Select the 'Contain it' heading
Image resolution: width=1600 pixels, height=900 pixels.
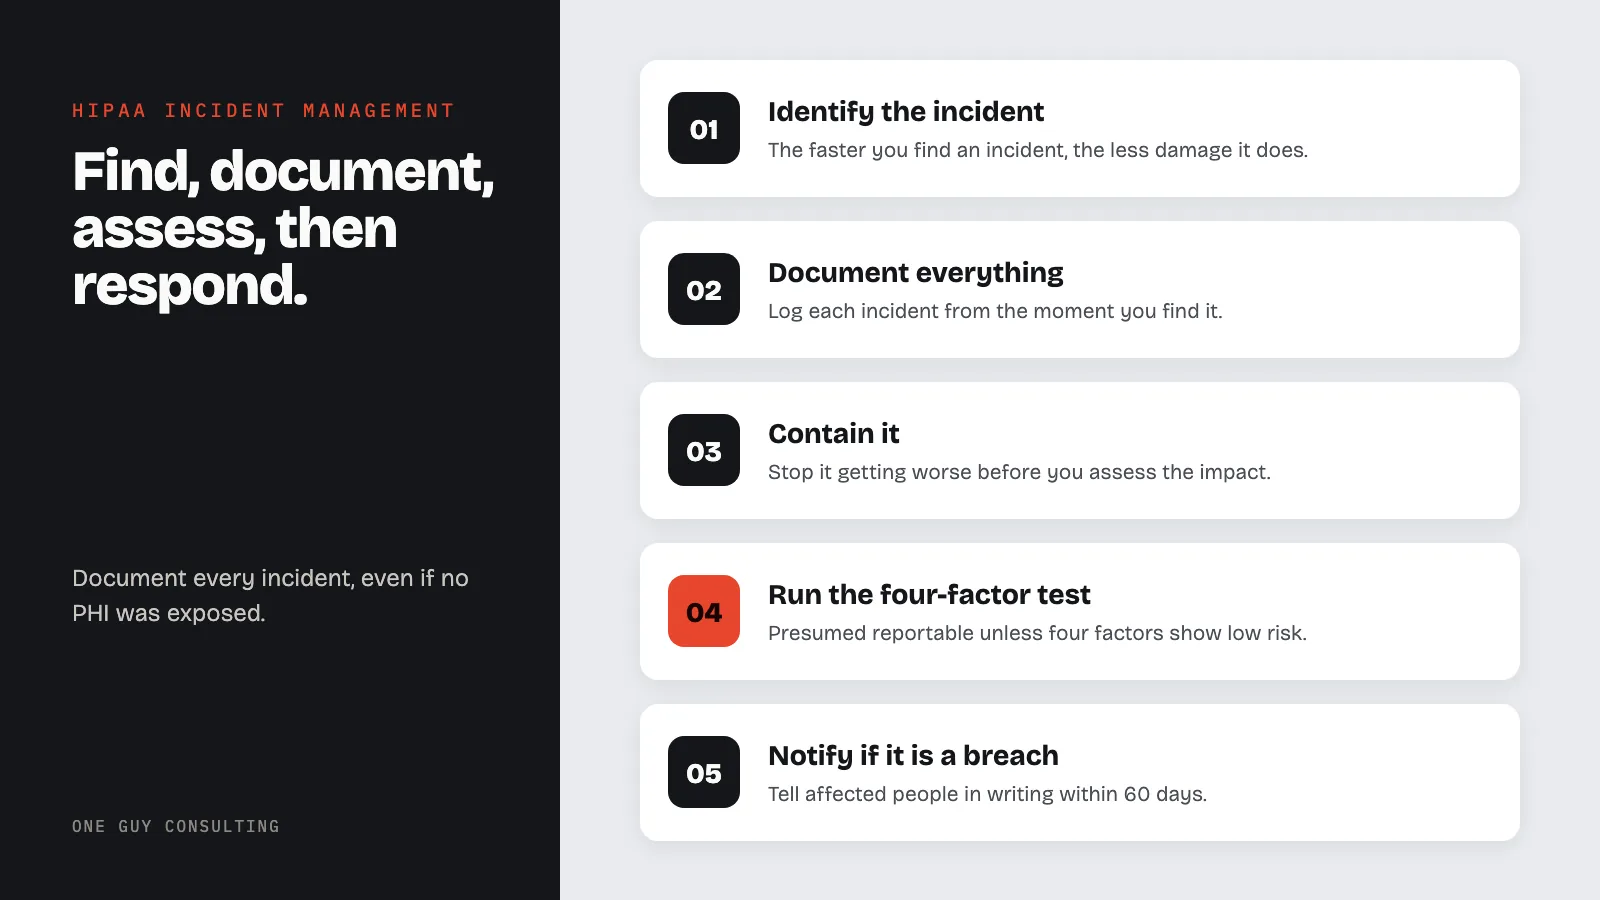pos(834,434)
